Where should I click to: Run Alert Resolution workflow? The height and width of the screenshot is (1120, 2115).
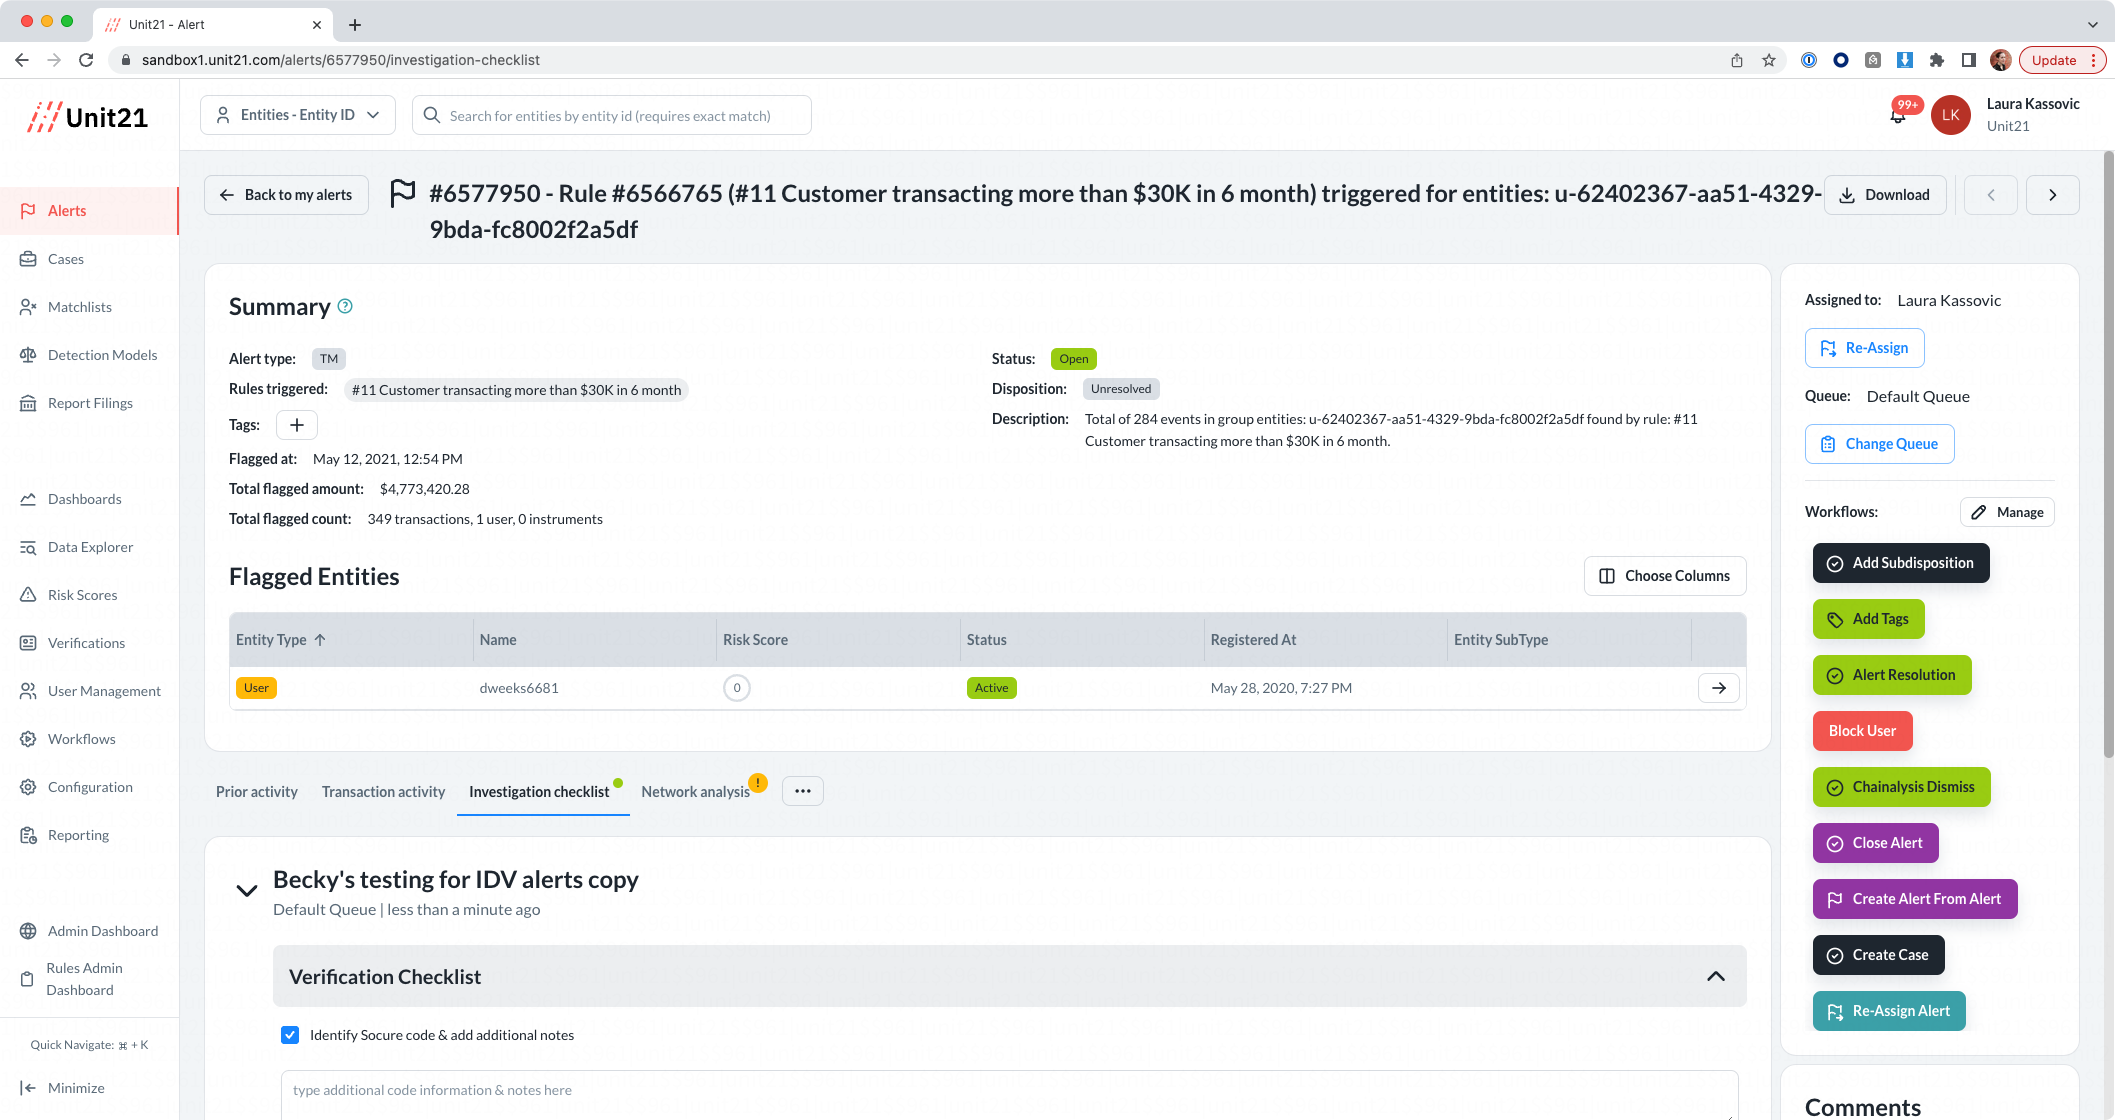click(x=1892, y=675)
